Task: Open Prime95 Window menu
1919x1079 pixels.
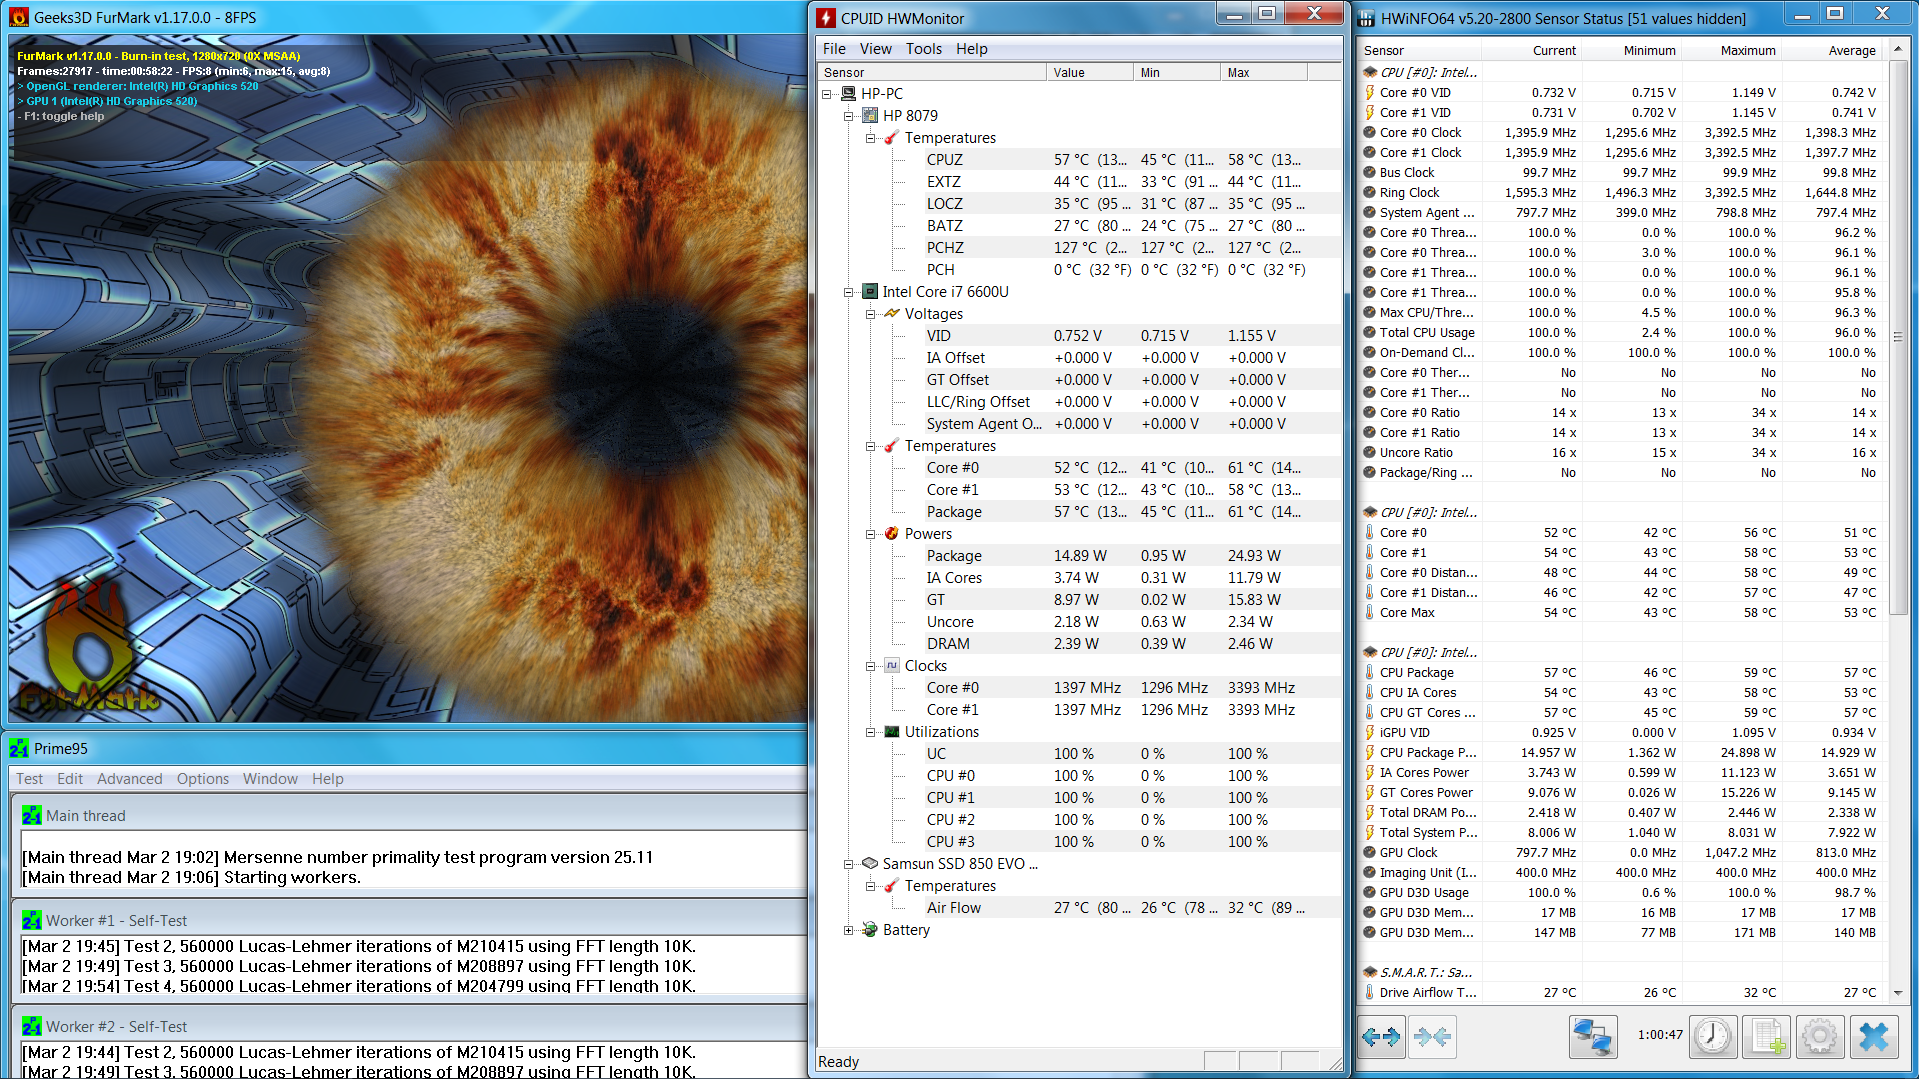Action: pos(270,779)
